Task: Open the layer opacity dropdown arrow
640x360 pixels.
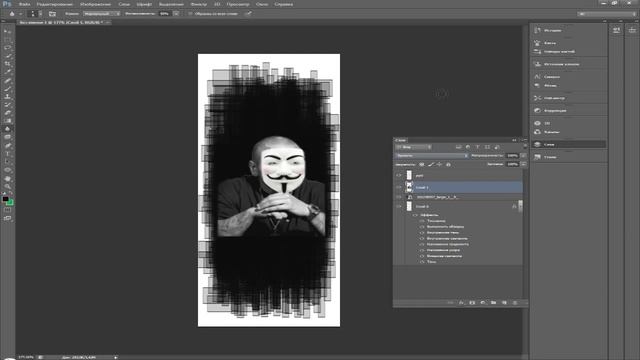Action: 523,156
